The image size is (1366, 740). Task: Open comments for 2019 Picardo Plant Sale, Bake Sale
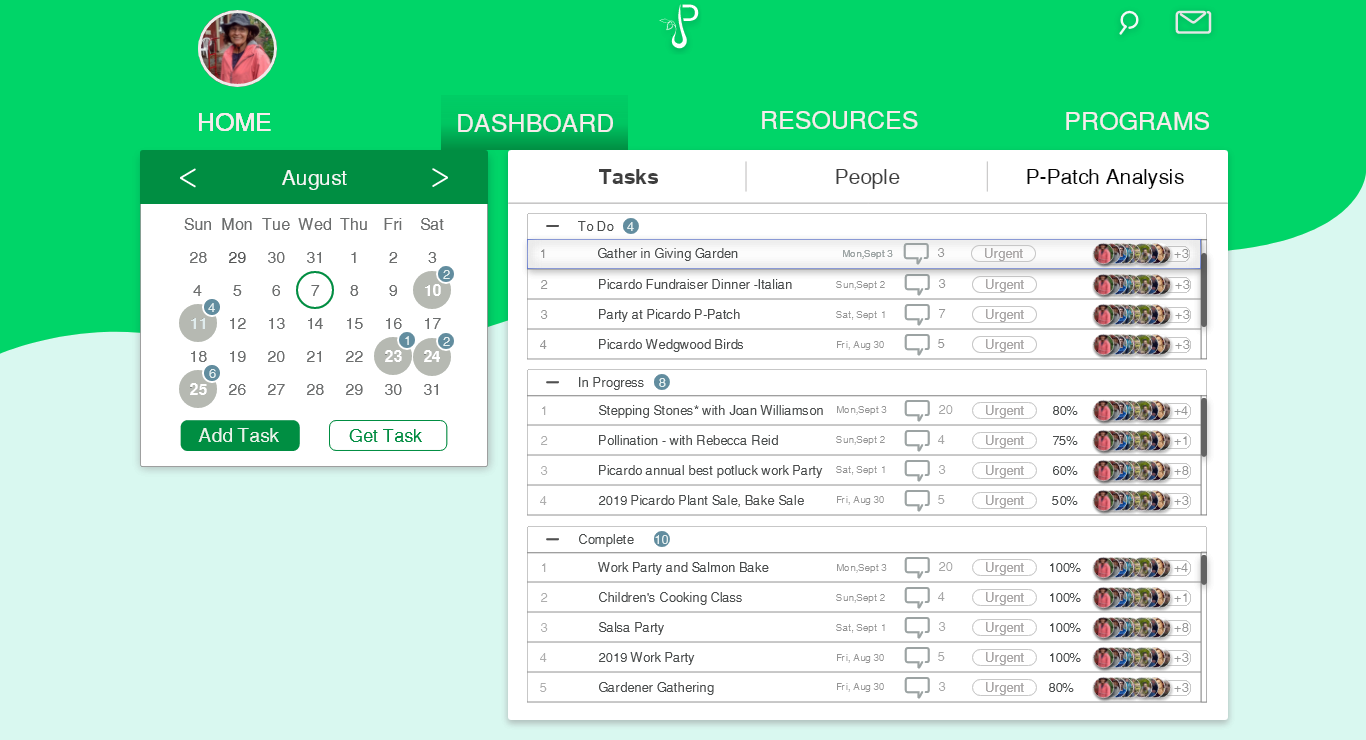[x=917, y=501]
